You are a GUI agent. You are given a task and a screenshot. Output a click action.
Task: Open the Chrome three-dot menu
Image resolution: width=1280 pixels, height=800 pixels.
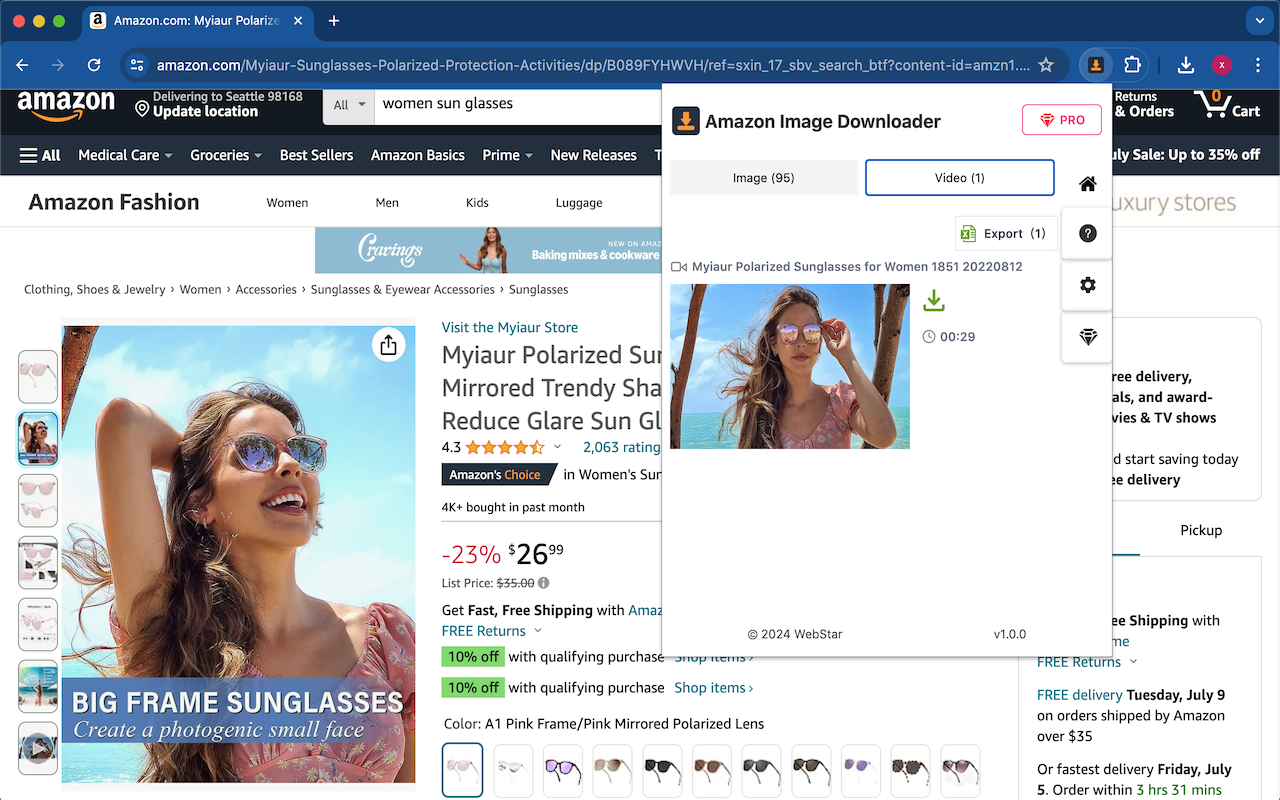click(x=1258, y=65)
